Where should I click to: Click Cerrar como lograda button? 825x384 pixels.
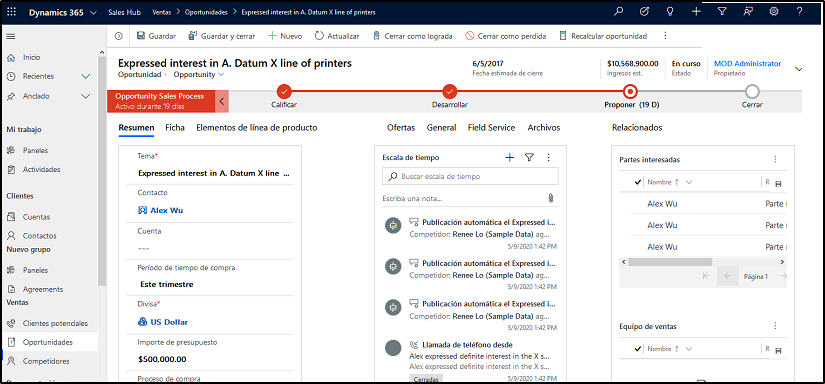(412, 36)
